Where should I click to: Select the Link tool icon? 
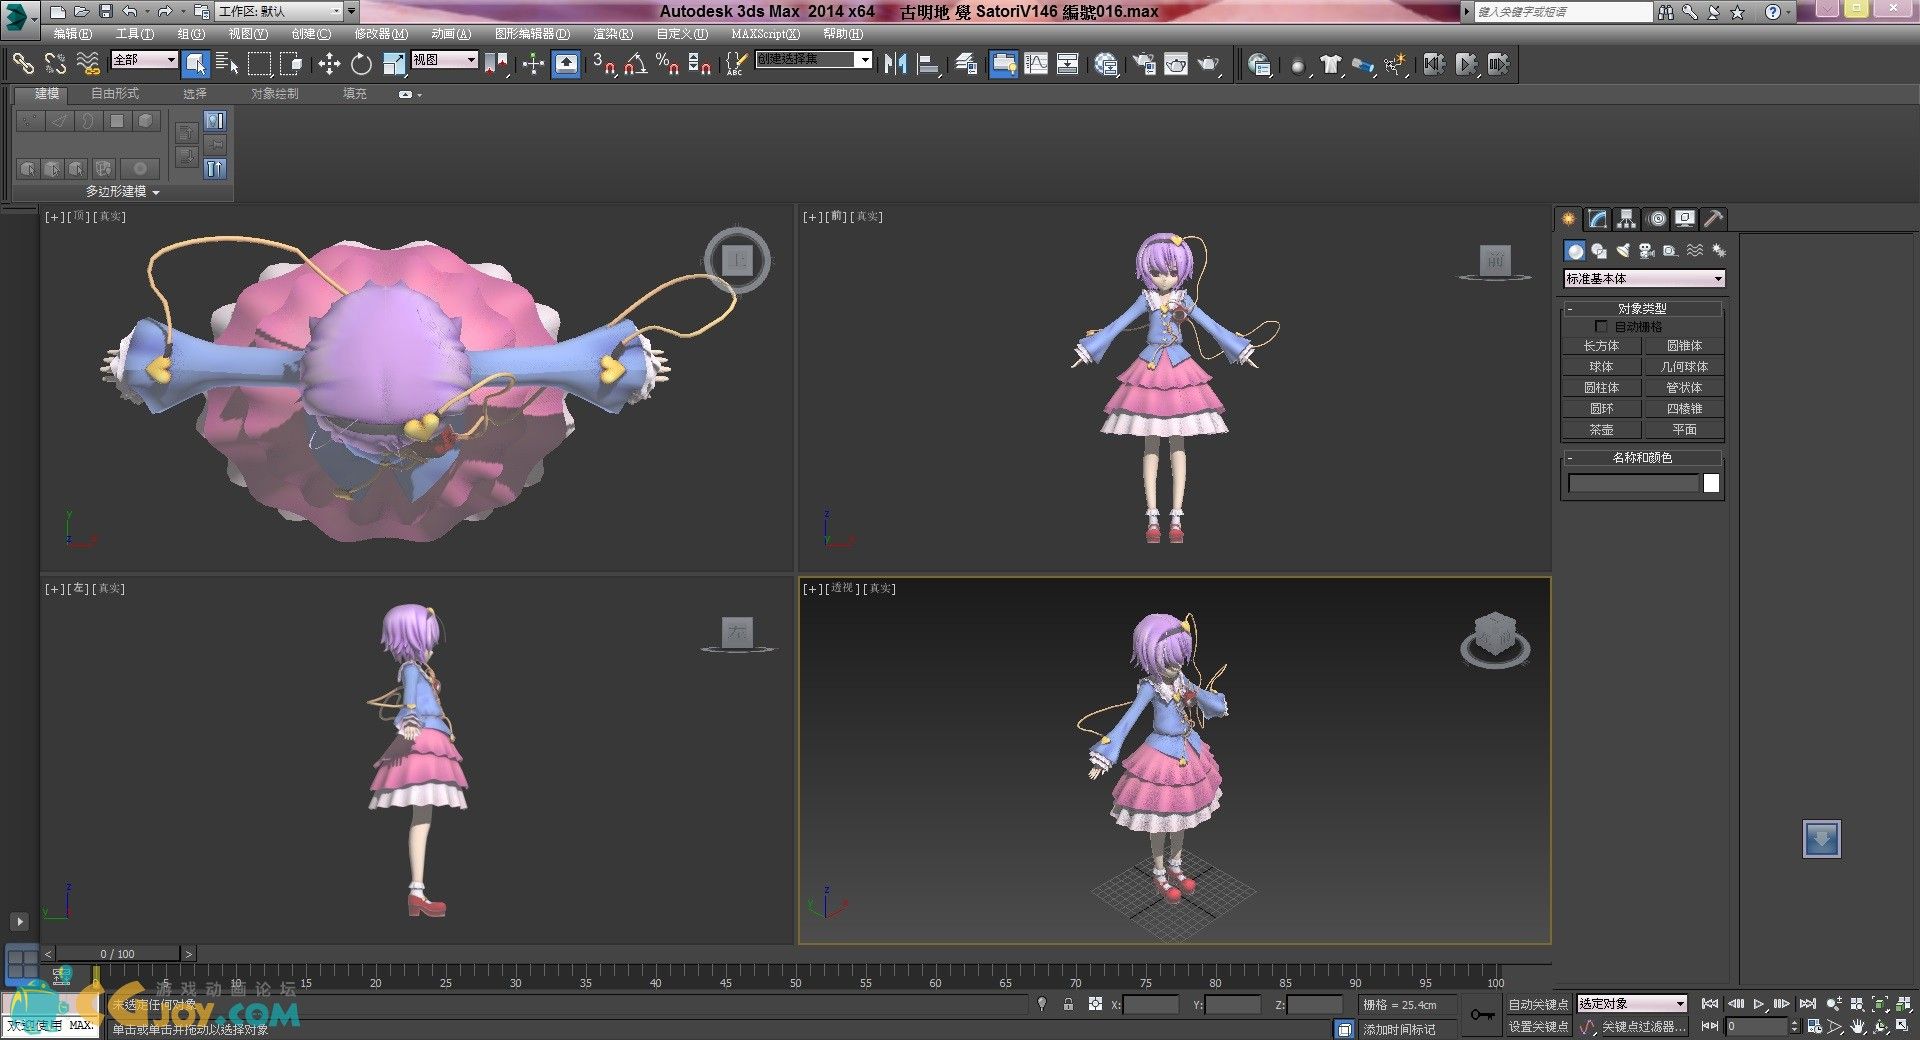coord(23,64)
